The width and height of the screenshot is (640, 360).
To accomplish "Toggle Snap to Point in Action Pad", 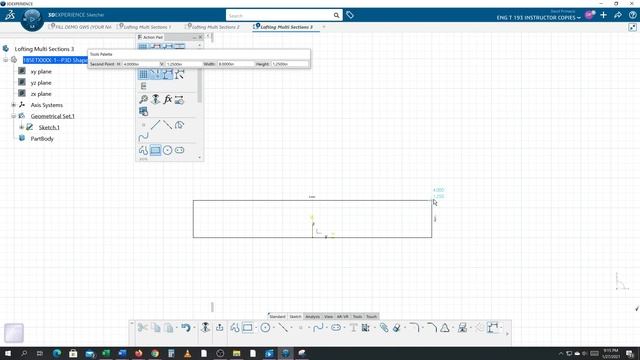I will pos(156,74).
